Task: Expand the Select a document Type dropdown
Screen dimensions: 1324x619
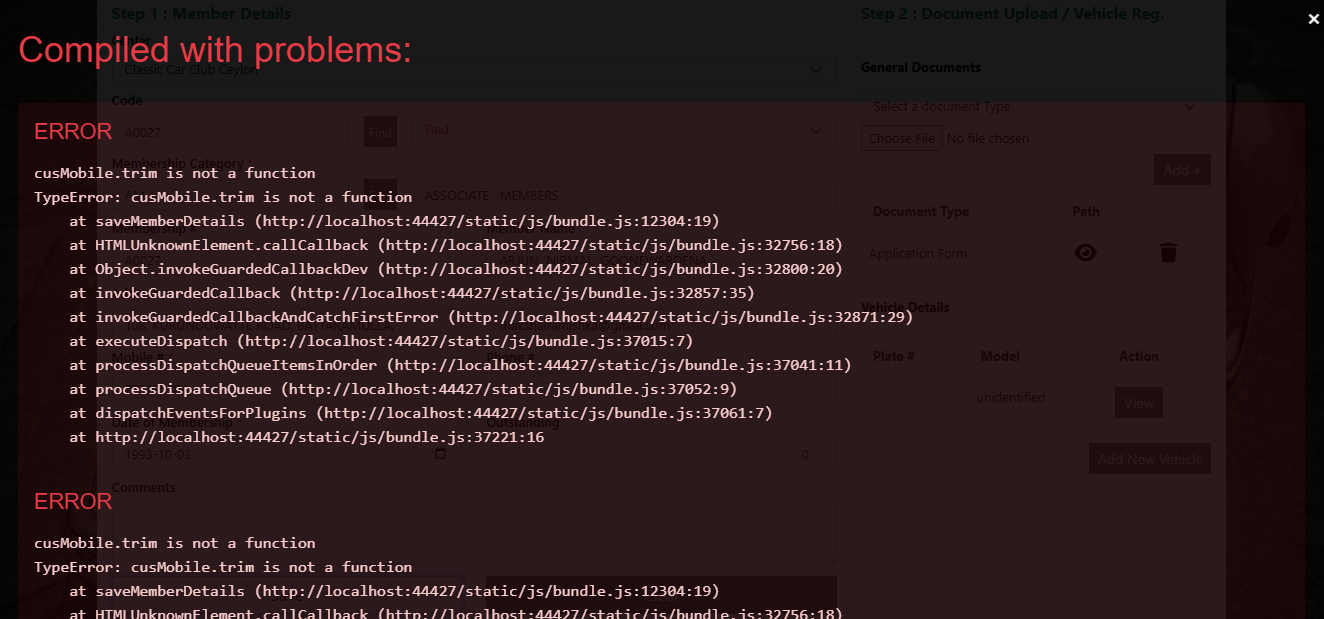Action: (x=1190, y=107)
